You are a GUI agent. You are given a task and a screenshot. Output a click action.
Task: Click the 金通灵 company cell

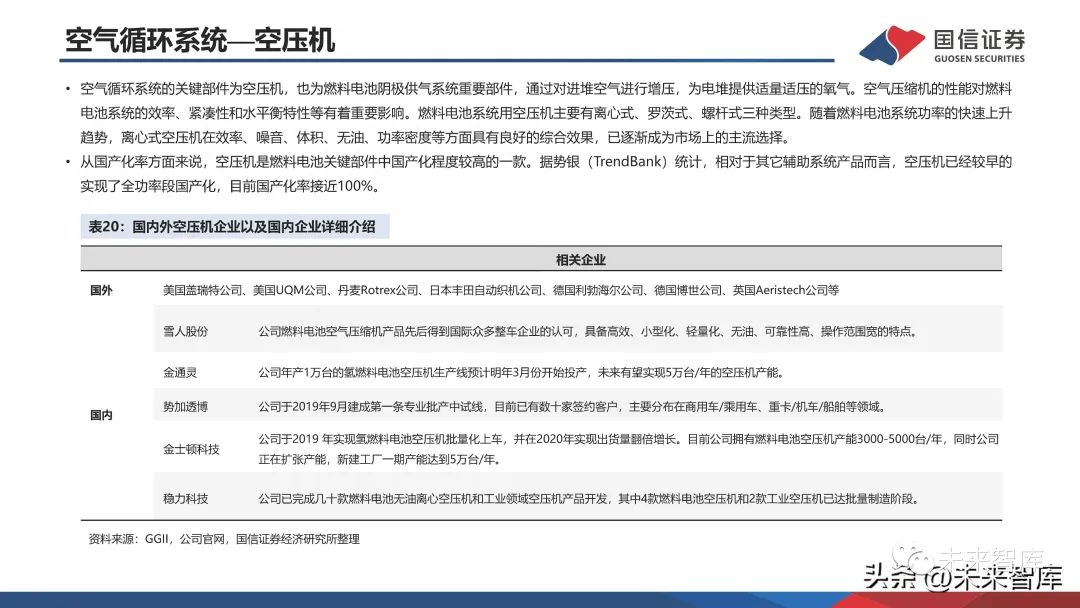tap(180, 373)
